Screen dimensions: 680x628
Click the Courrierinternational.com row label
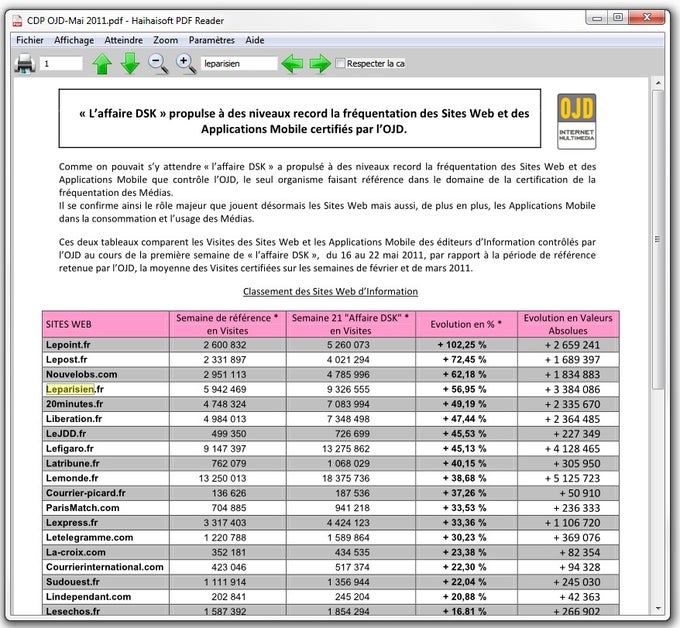point(105,567)
